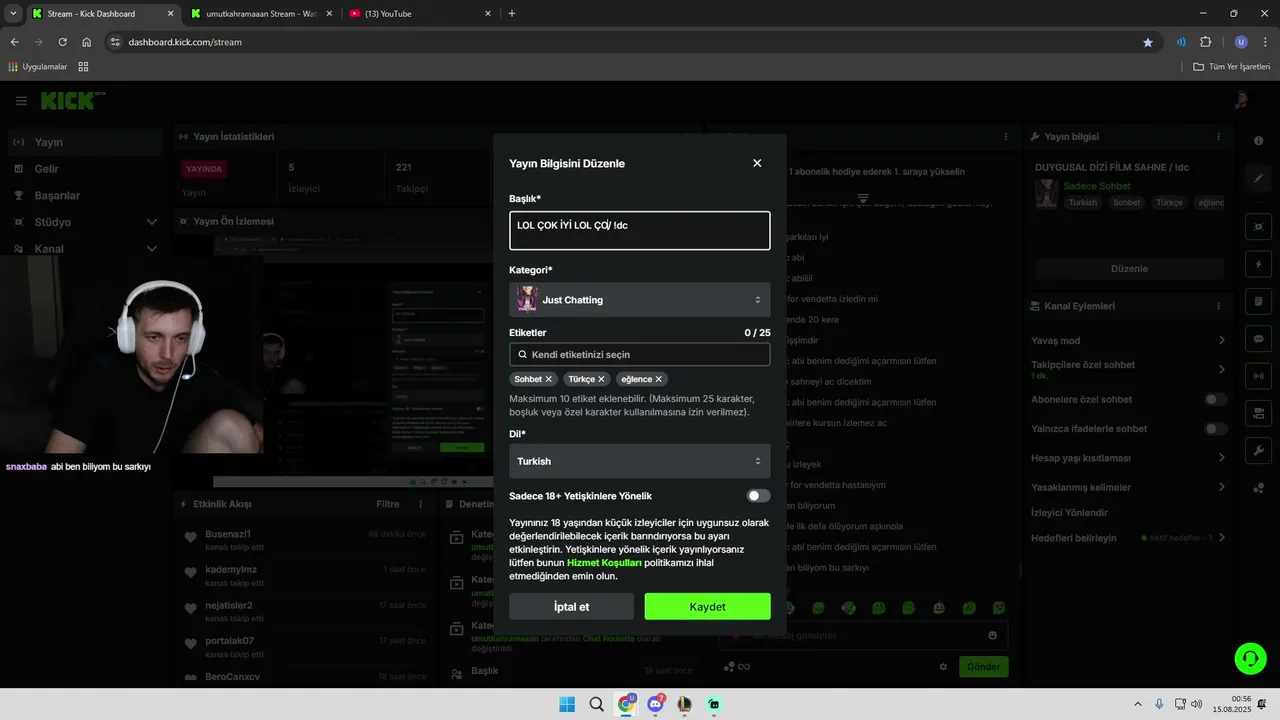Save changes with the Kaydet button
This screenshot has height=720, width=1280.
[x=707, y=607]
